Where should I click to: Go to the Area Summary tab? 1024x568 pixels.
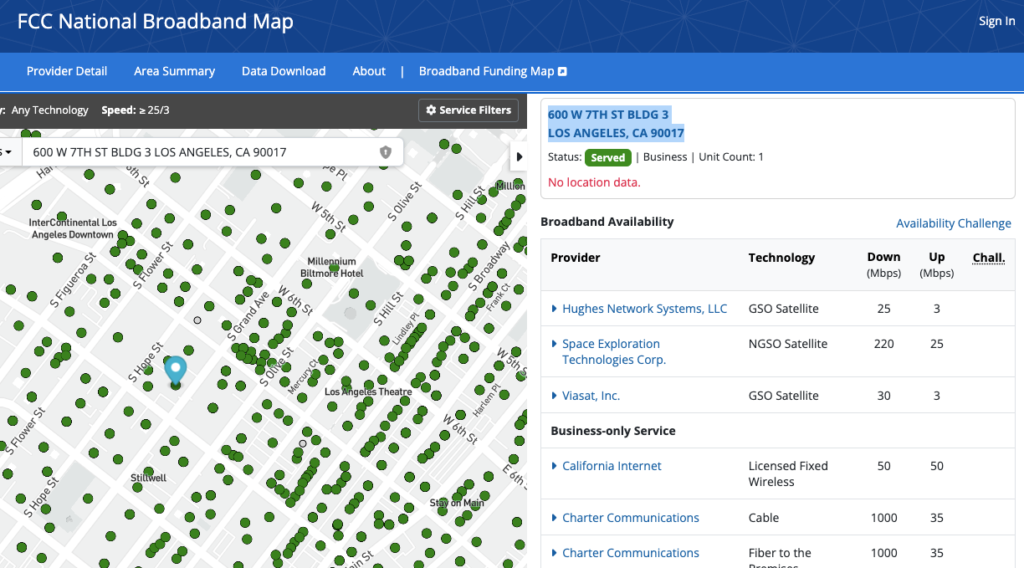pyautogui.click(x=174, y=71)
